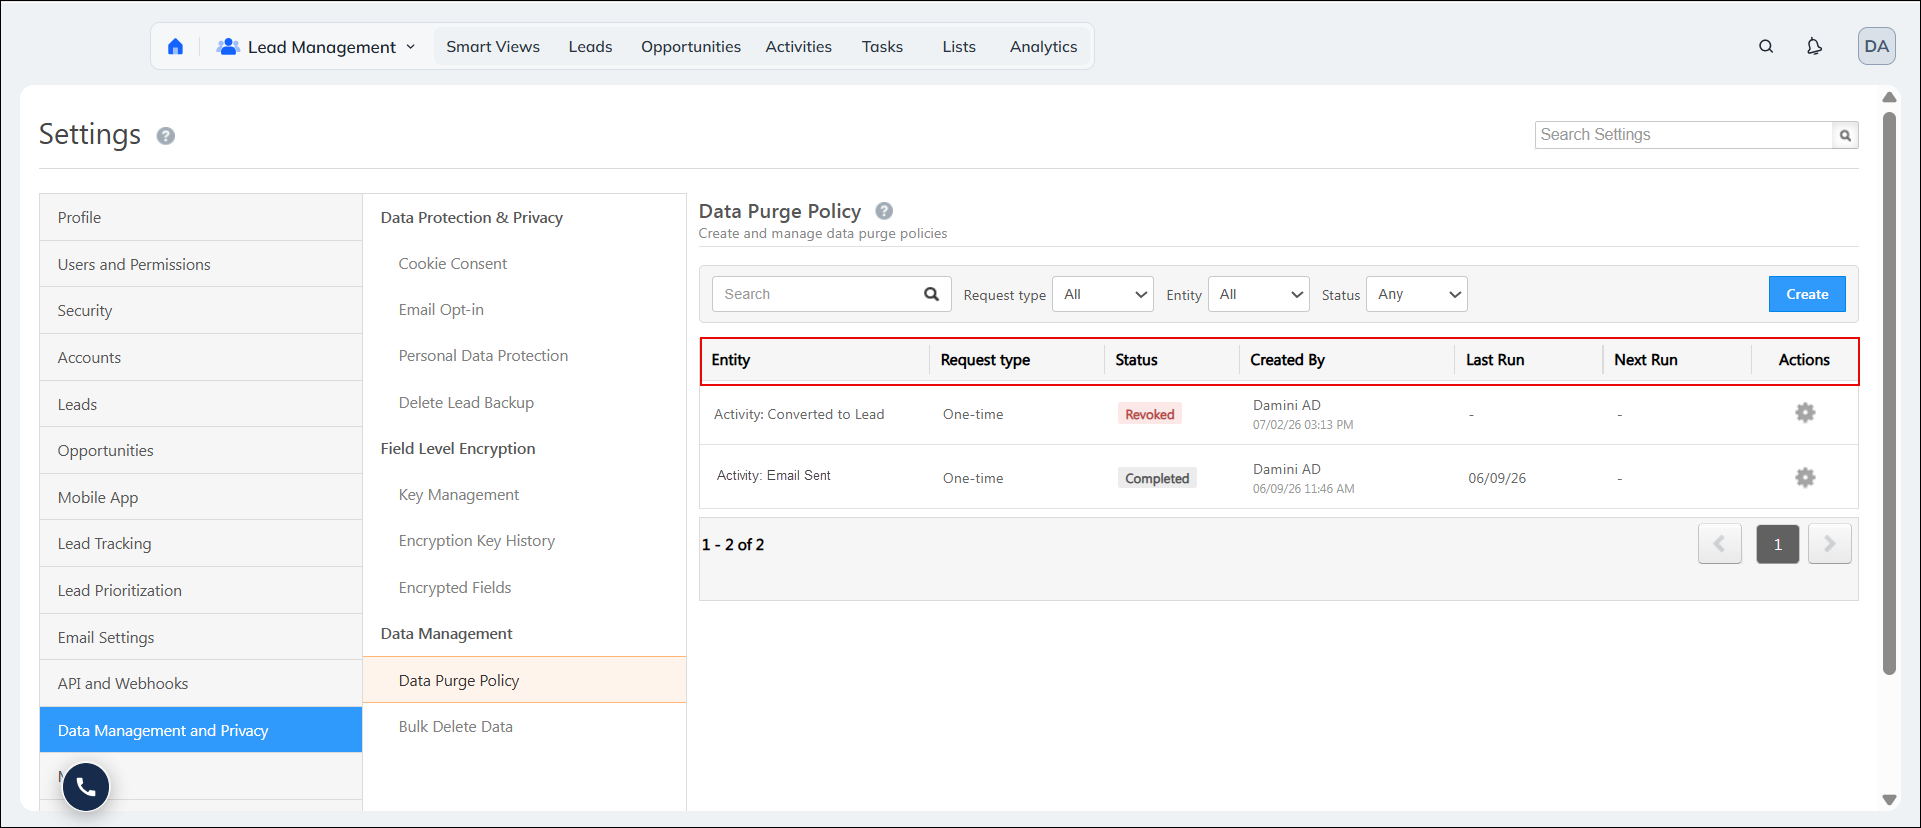The height and width of the screenshot is (828, 1921).
Task: Open Key Management
Action: point(459,494)
